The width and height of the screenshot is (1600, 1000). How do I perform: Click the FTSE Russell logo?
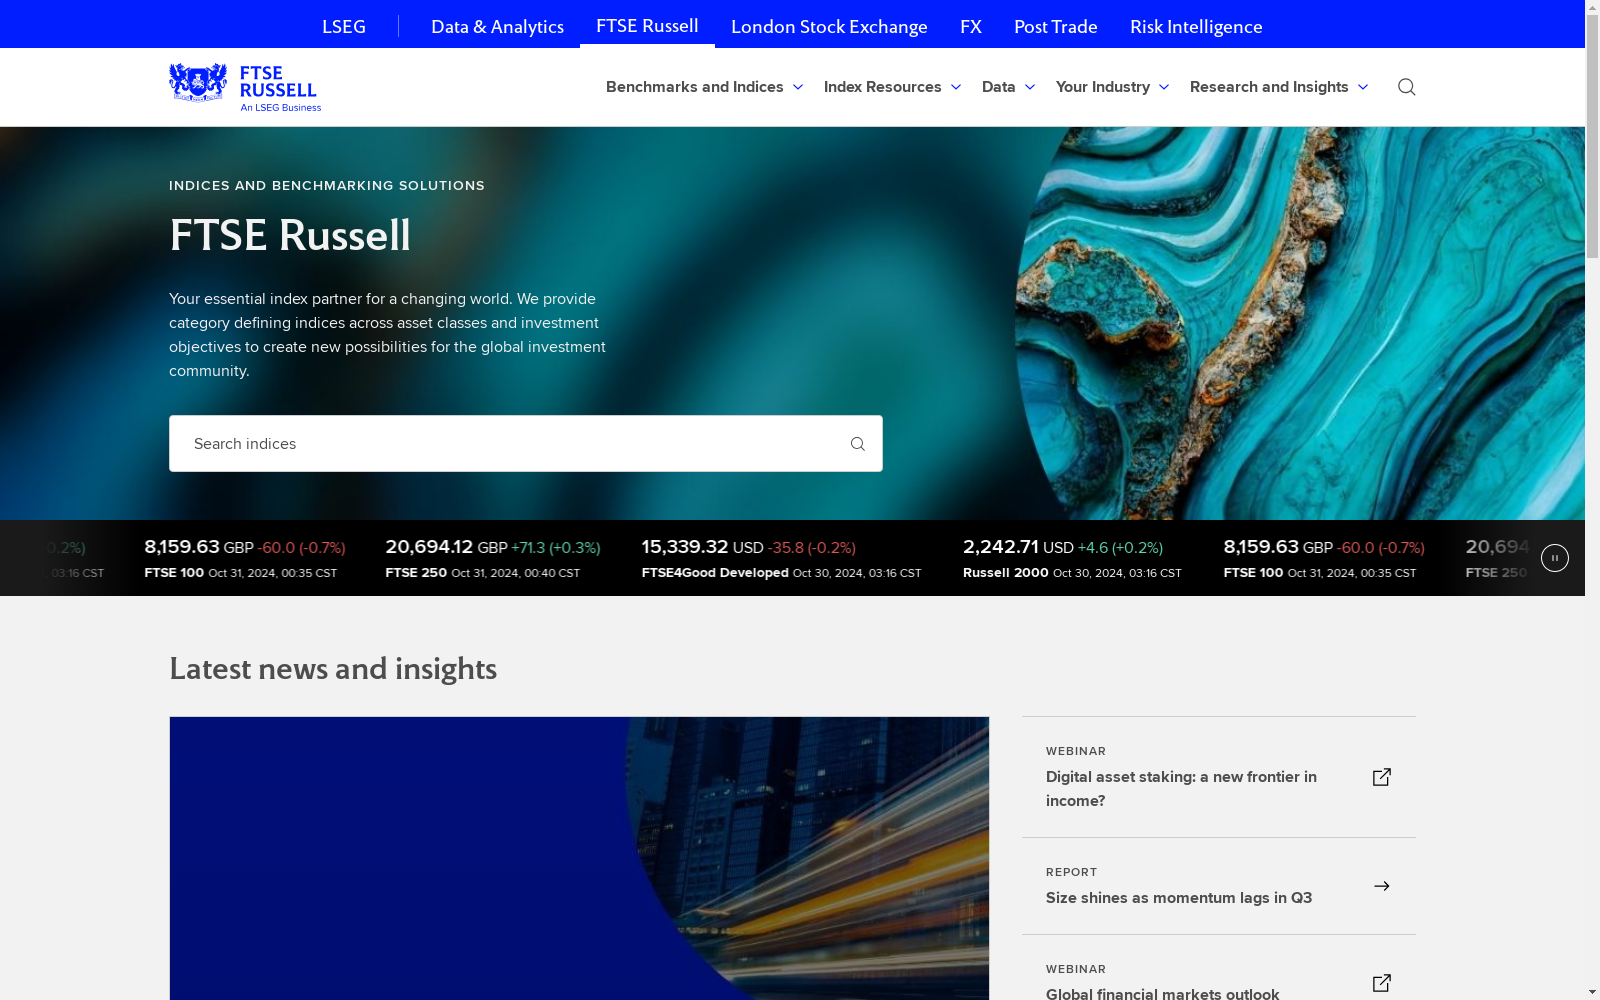[x=245, y=87]
